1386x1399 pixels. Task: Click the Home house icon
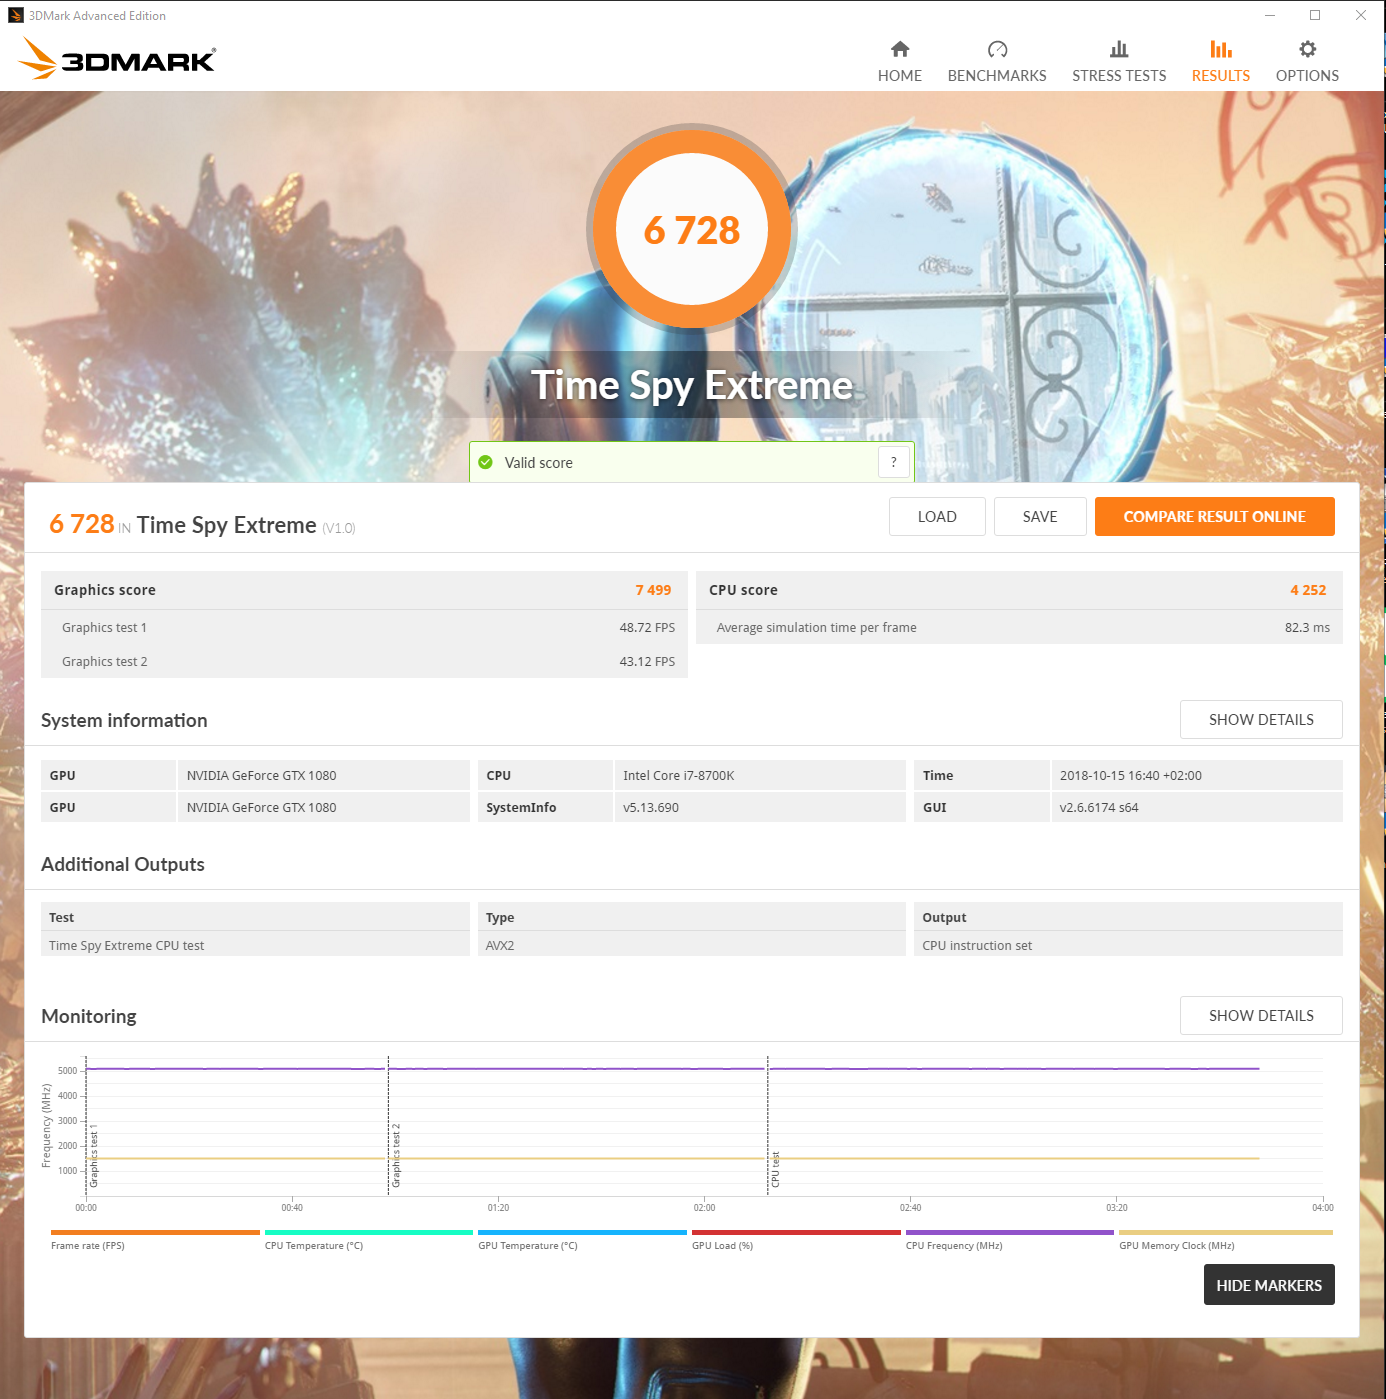900,49
